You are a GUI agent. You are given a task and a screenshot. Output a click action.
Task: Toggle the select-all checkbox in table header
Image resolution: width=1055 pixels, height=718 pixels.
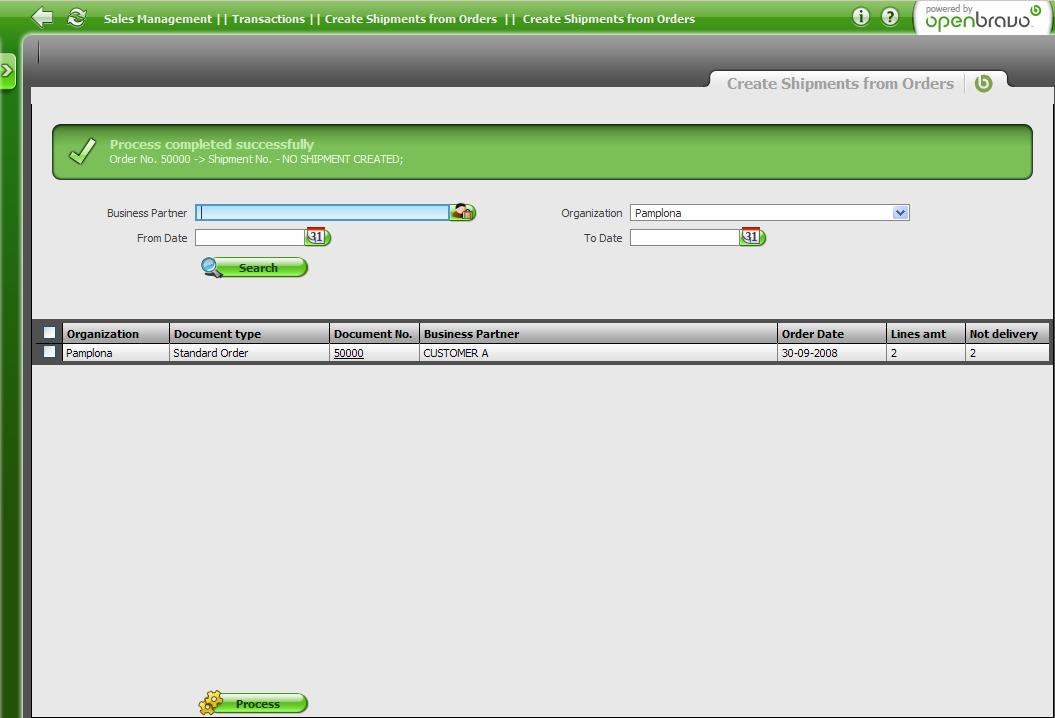(x=49, y=332)
